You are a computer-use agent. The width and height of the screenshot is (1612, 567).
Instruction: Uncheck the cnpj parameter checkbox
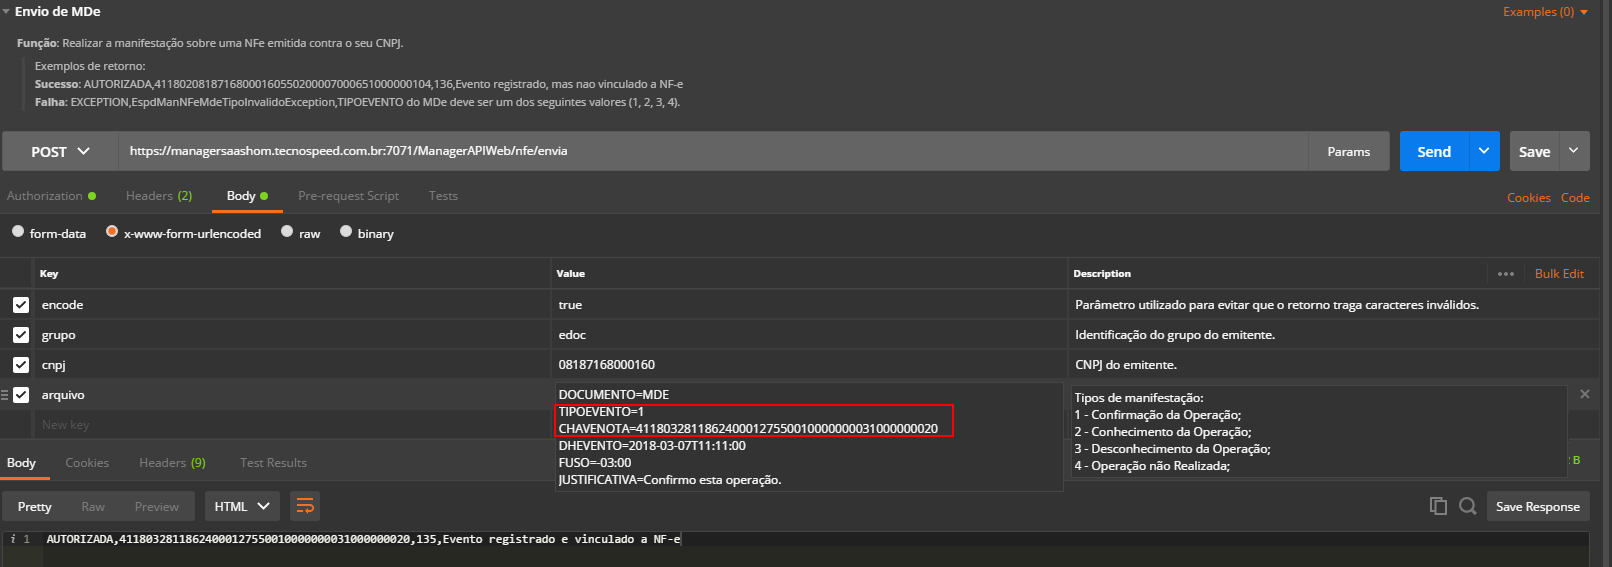click(21, 365)
